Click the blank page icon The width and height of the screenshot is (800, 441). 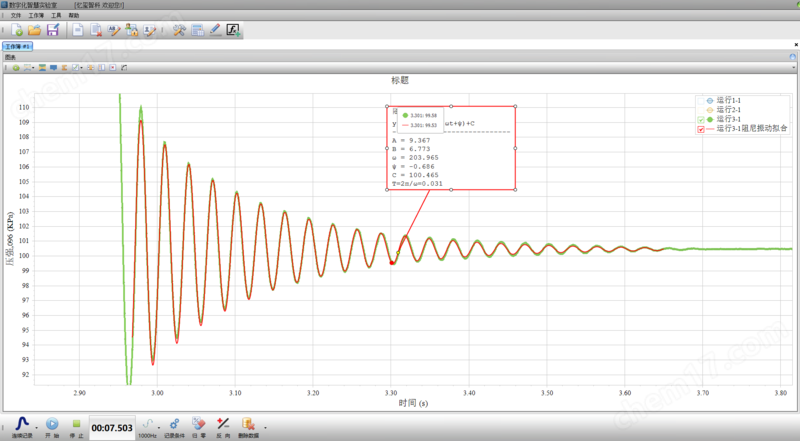click(x=78, y=30)
